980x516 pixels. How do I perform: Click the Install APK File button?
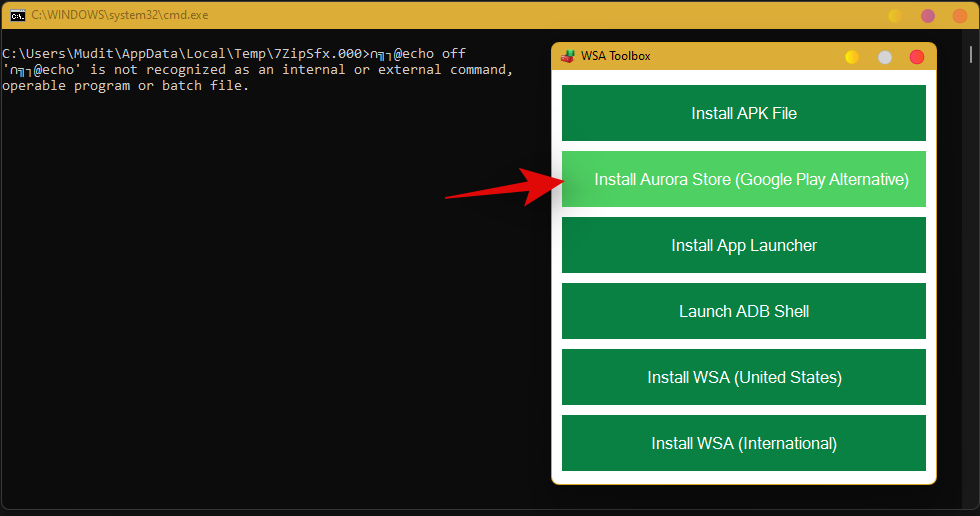[x=743, y=113]
